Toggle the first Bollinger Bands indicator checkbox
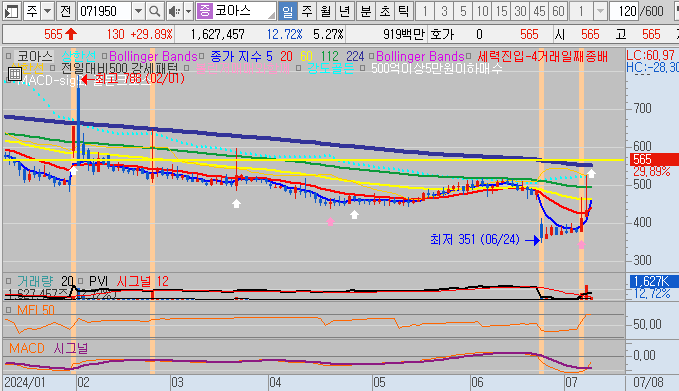Viewport: 679px width, 391px height. [104, 56]
